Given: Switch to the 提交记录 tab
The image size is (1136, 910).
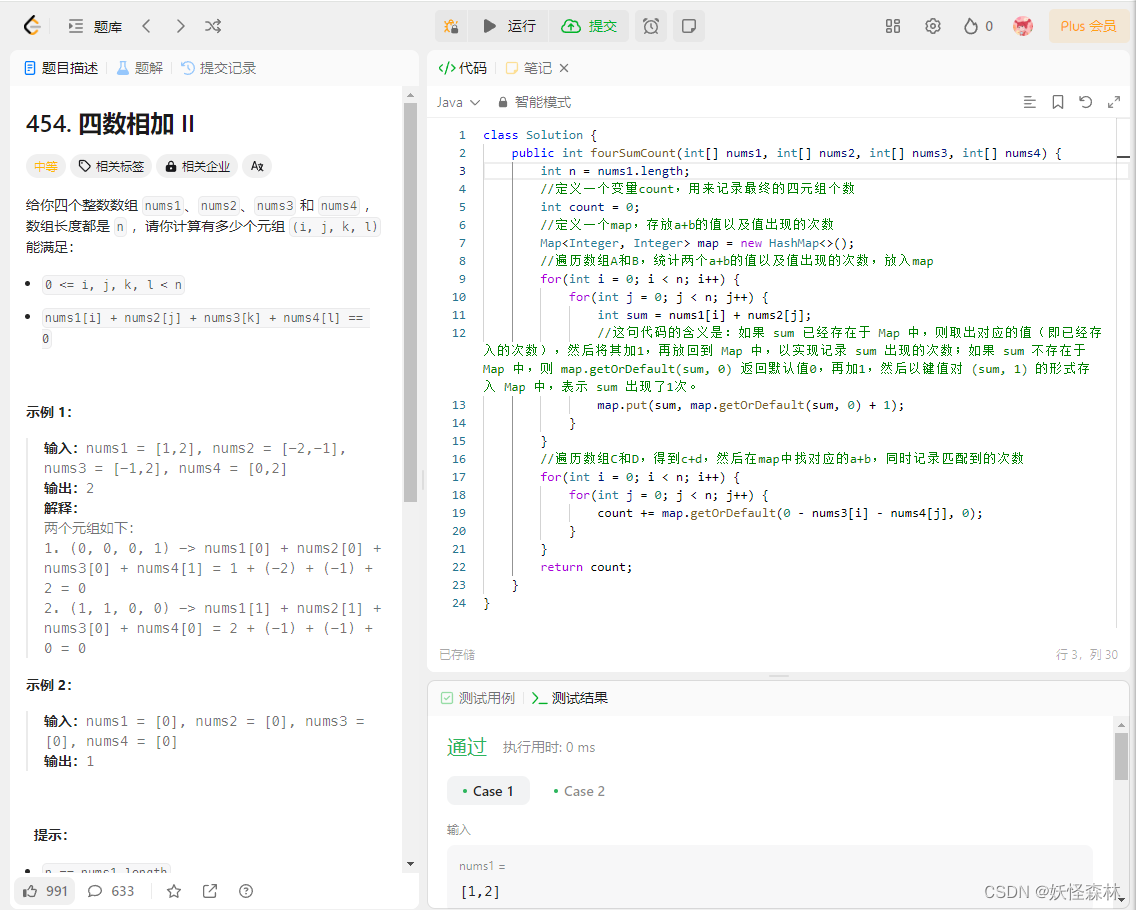Looking at the screenshot, I should click(218, 68).
